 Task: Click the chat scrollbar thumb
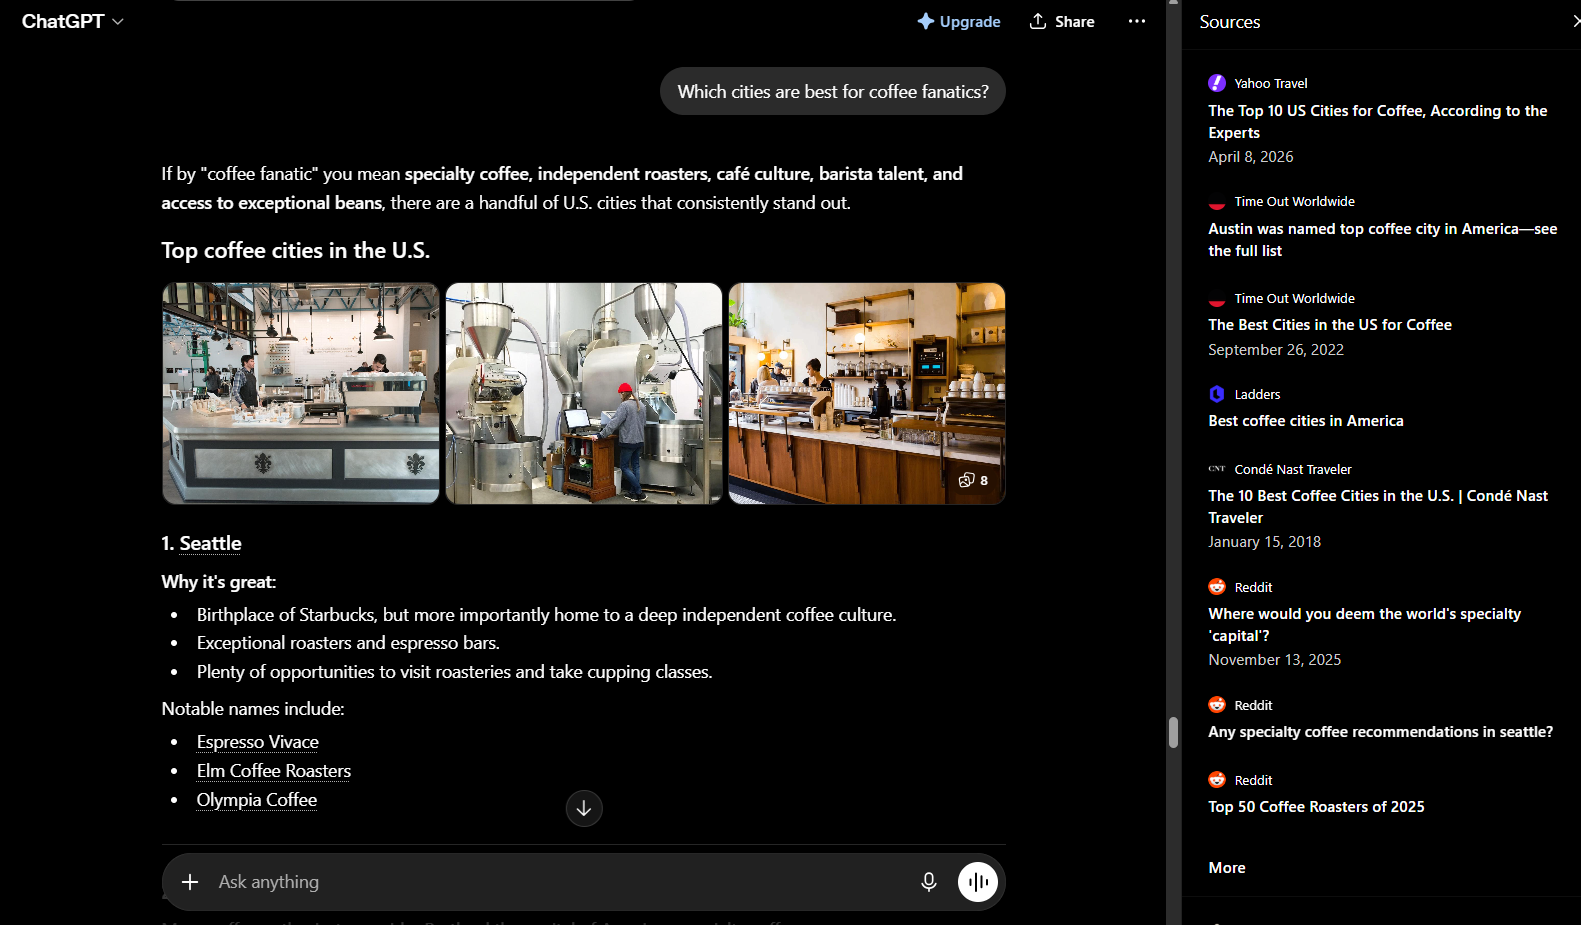click(x=1173, y=733)
